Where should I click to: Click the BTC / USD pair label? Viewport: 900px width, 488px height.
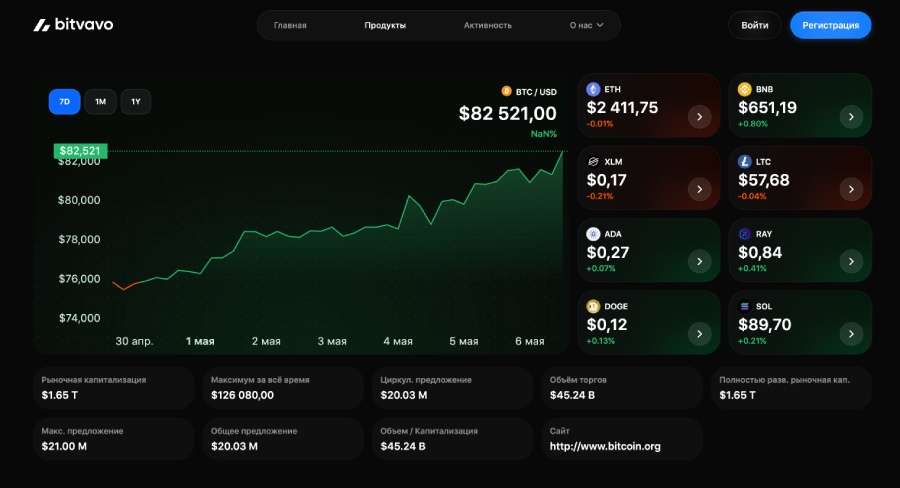point(536,92)
